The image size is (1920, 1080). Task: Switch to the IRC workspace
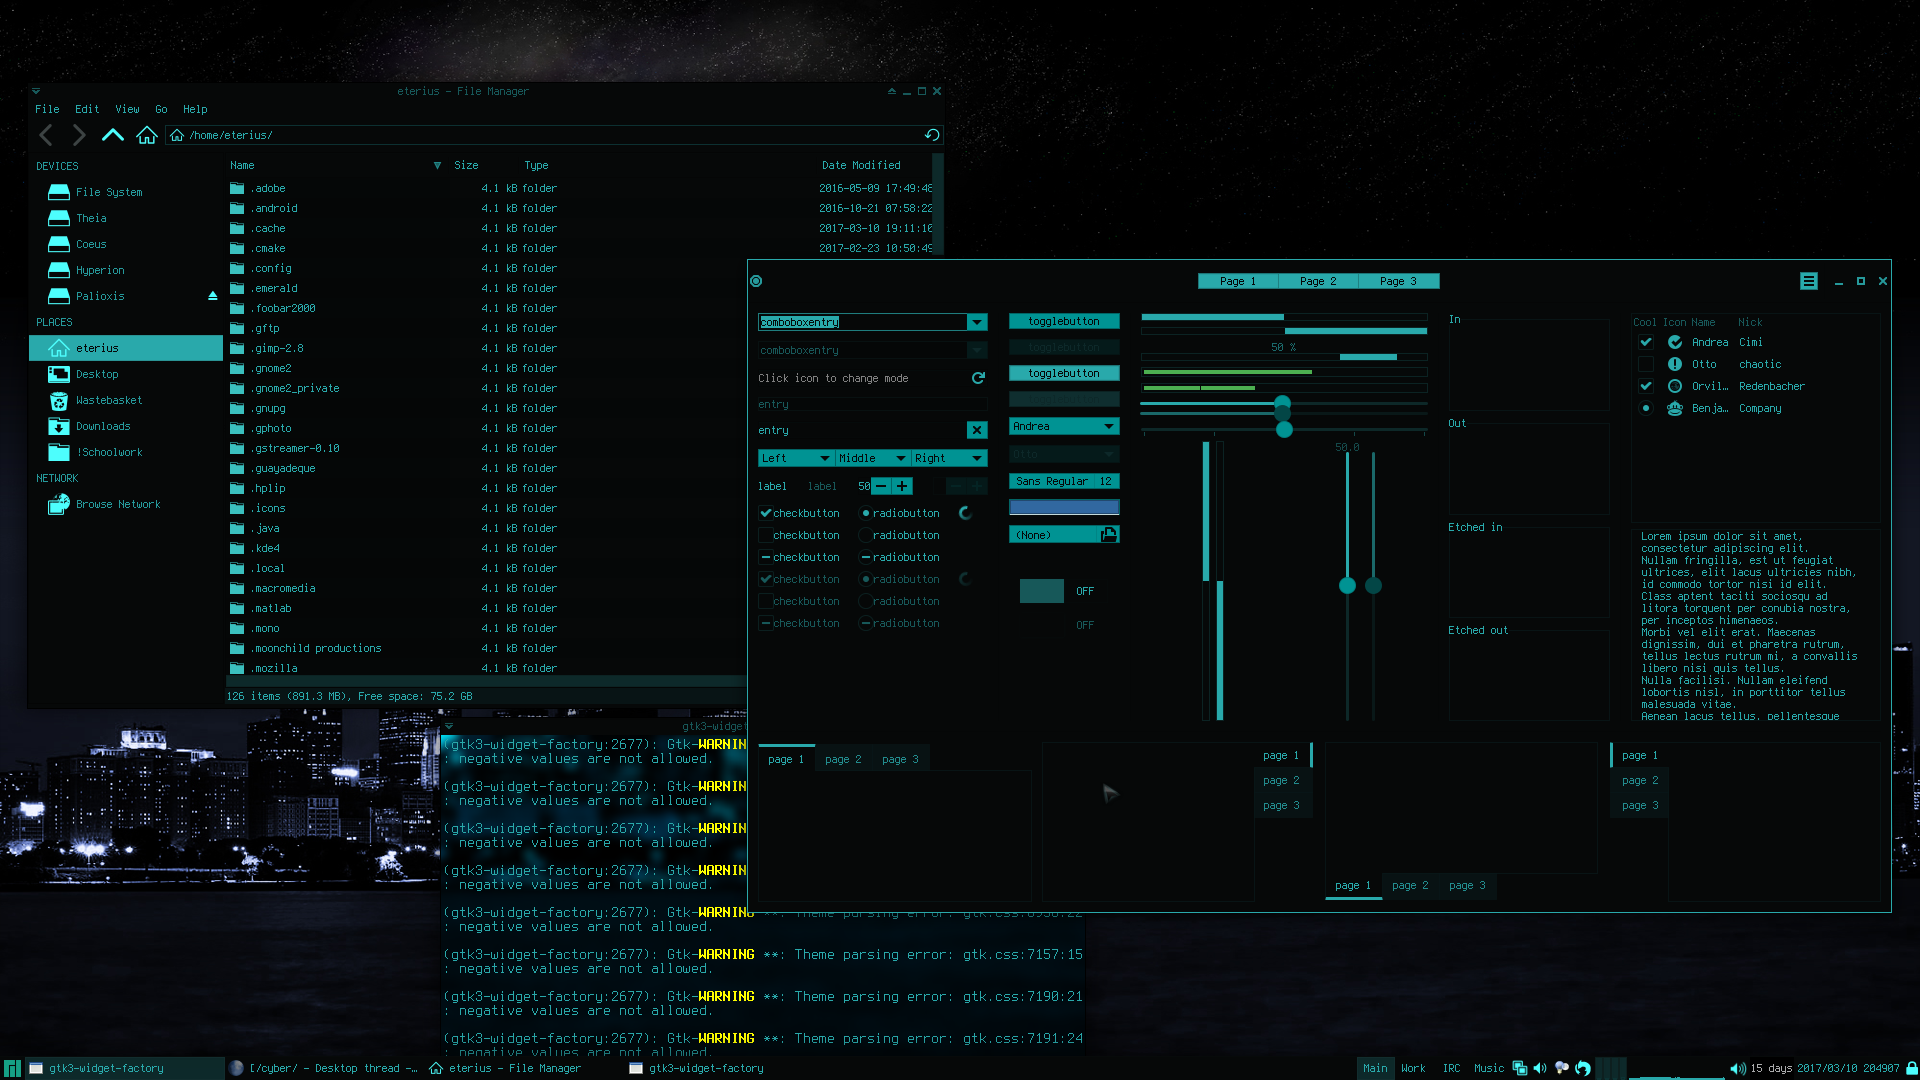pos(1451,1068)
